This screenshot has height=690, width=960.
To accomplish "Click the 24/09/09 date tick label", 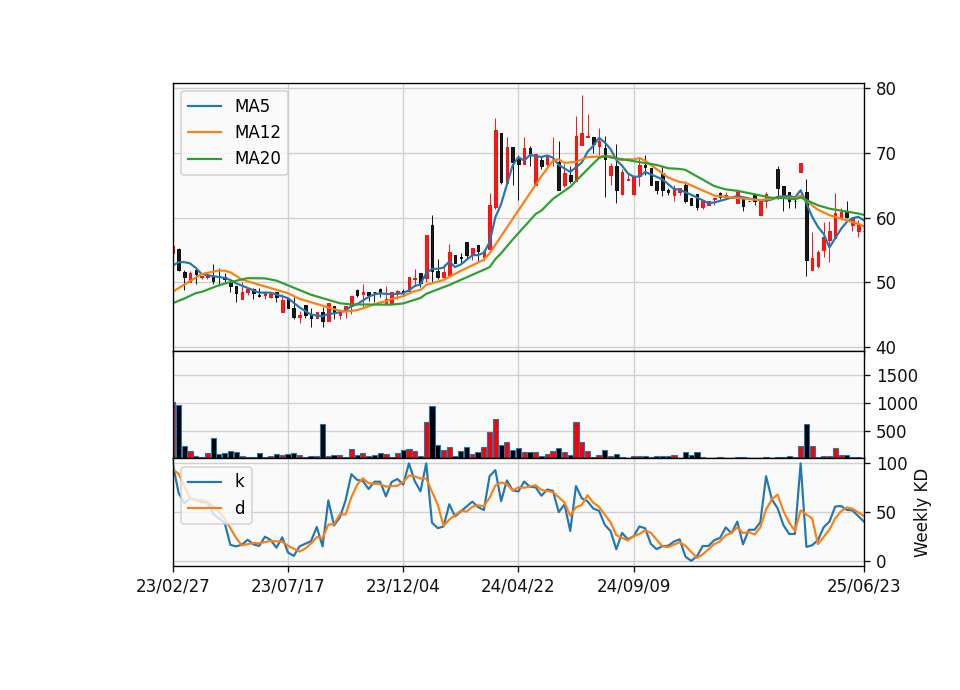I will point(634,587).
